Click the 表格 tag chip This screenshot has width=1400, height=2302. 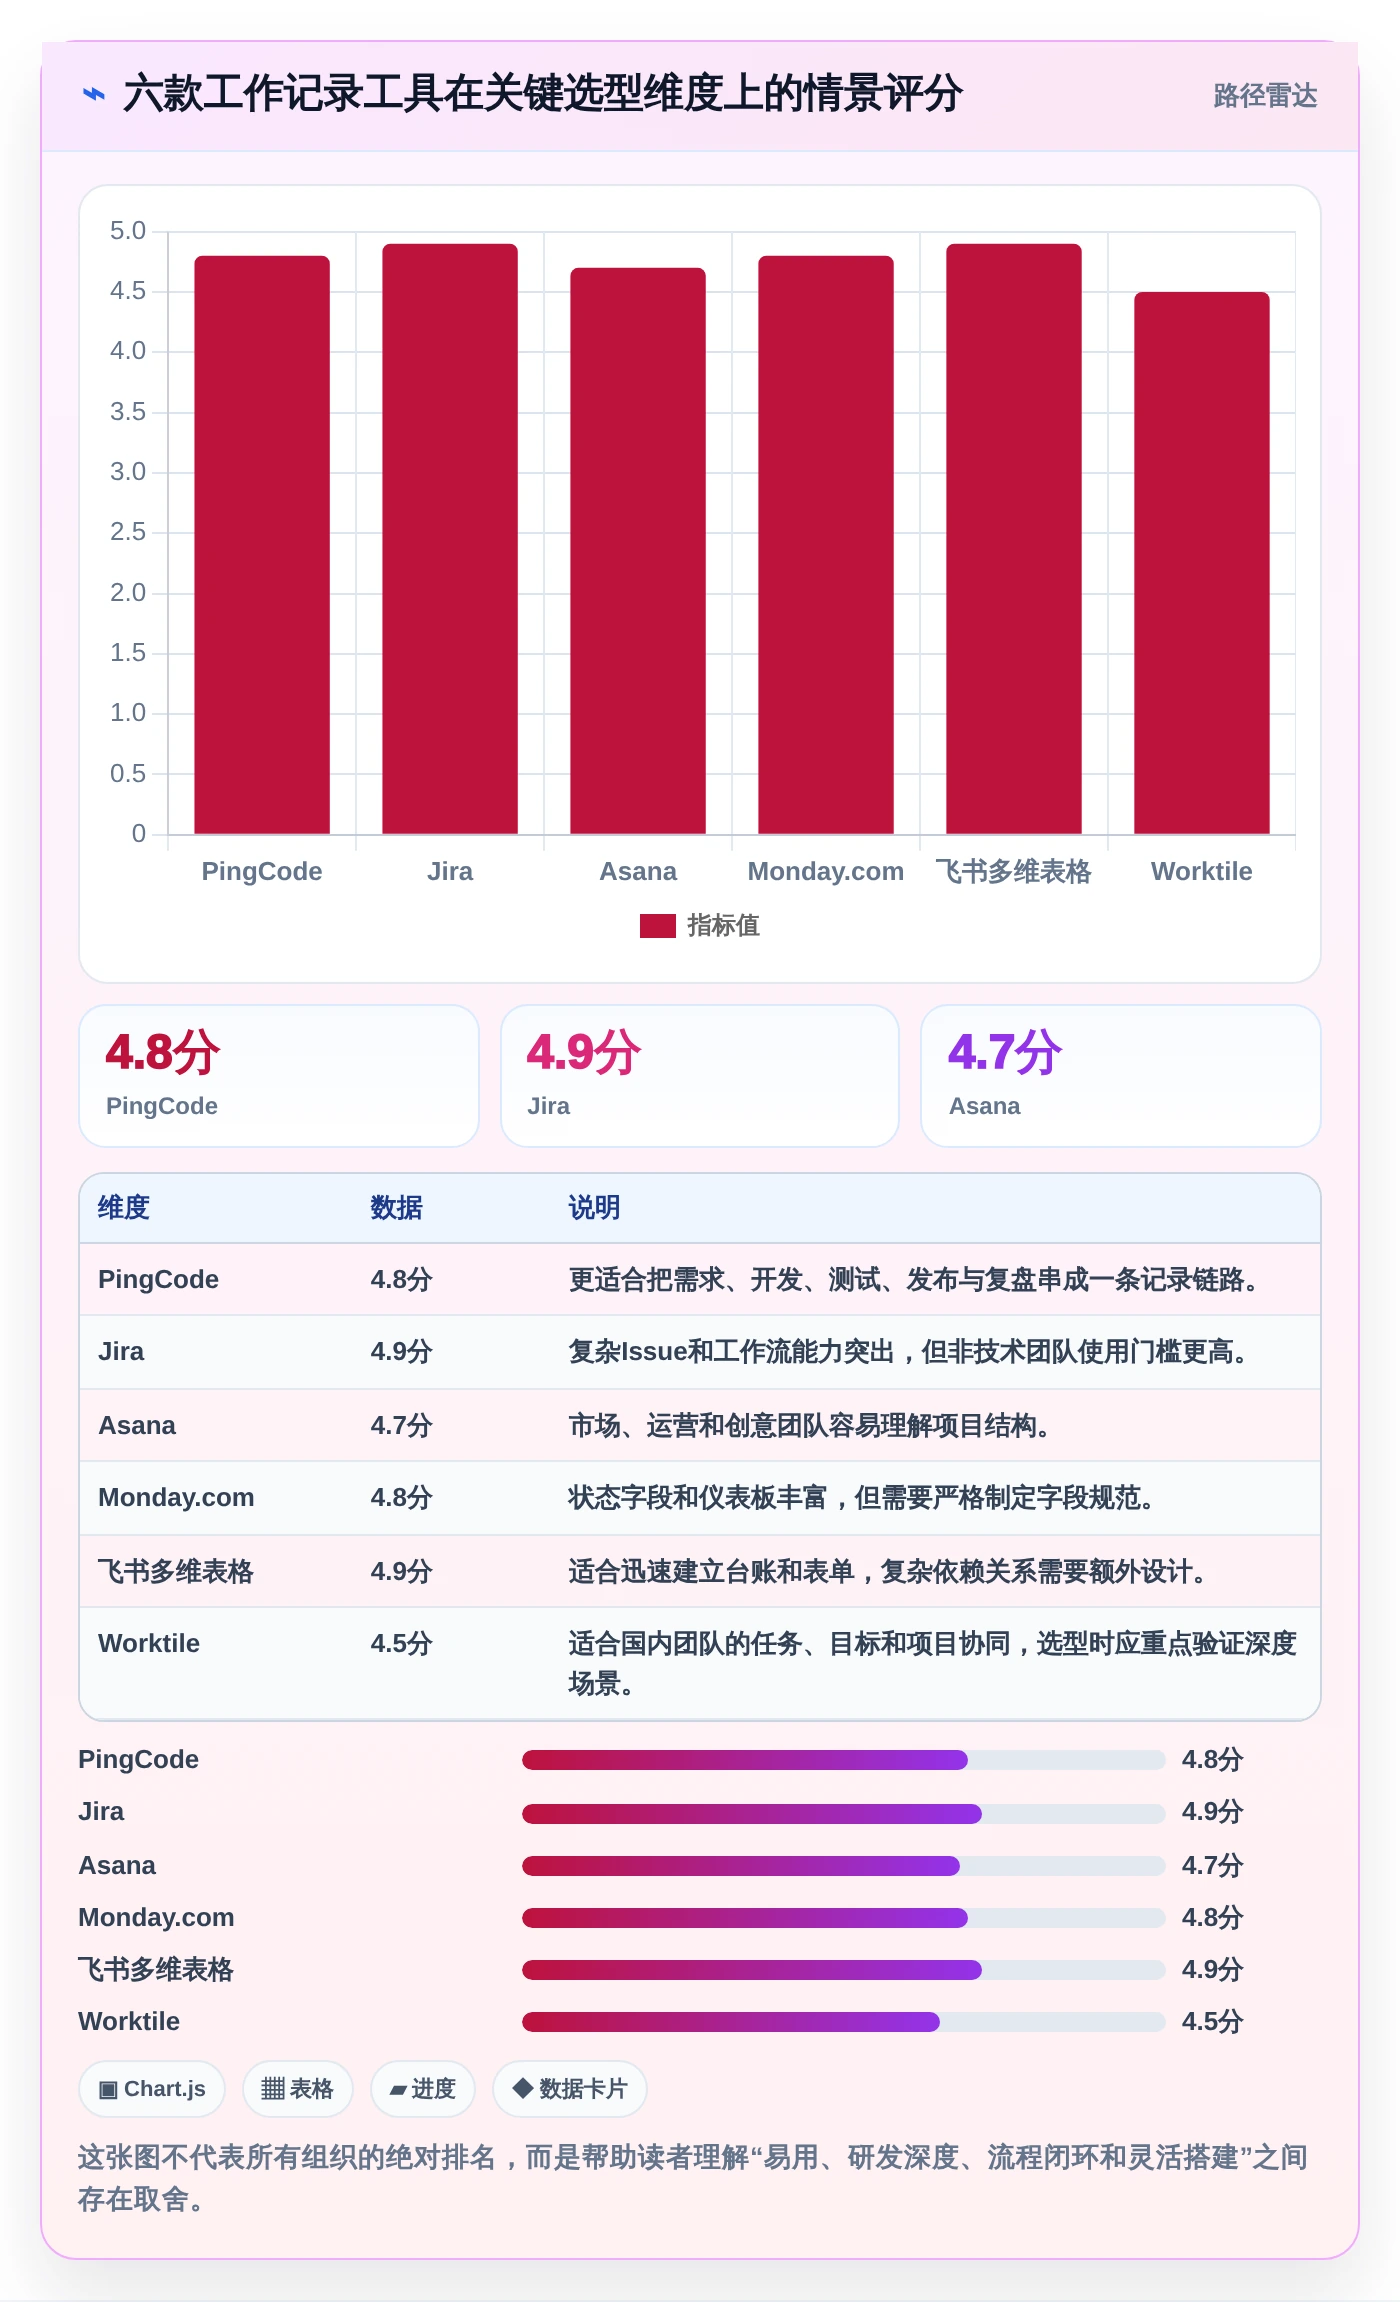tap(297, 2089)
